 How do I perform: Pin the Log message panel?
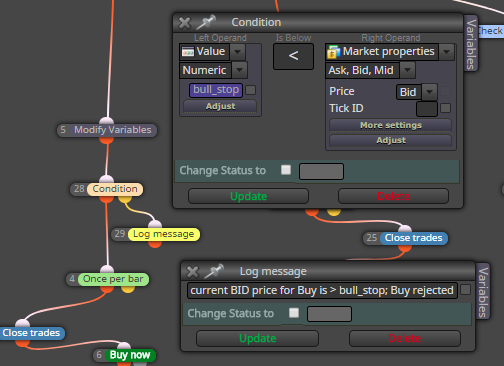point(214,271)
